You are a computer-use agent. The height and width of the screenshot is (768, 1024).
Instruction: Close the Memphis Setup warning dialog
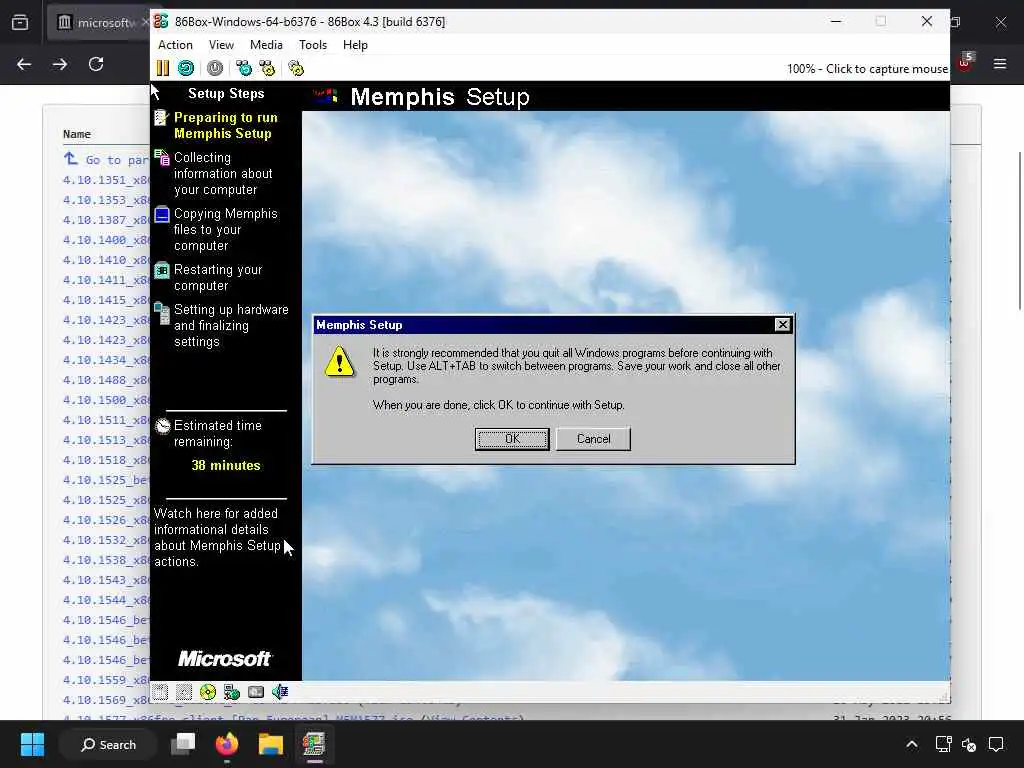(782, 325)
